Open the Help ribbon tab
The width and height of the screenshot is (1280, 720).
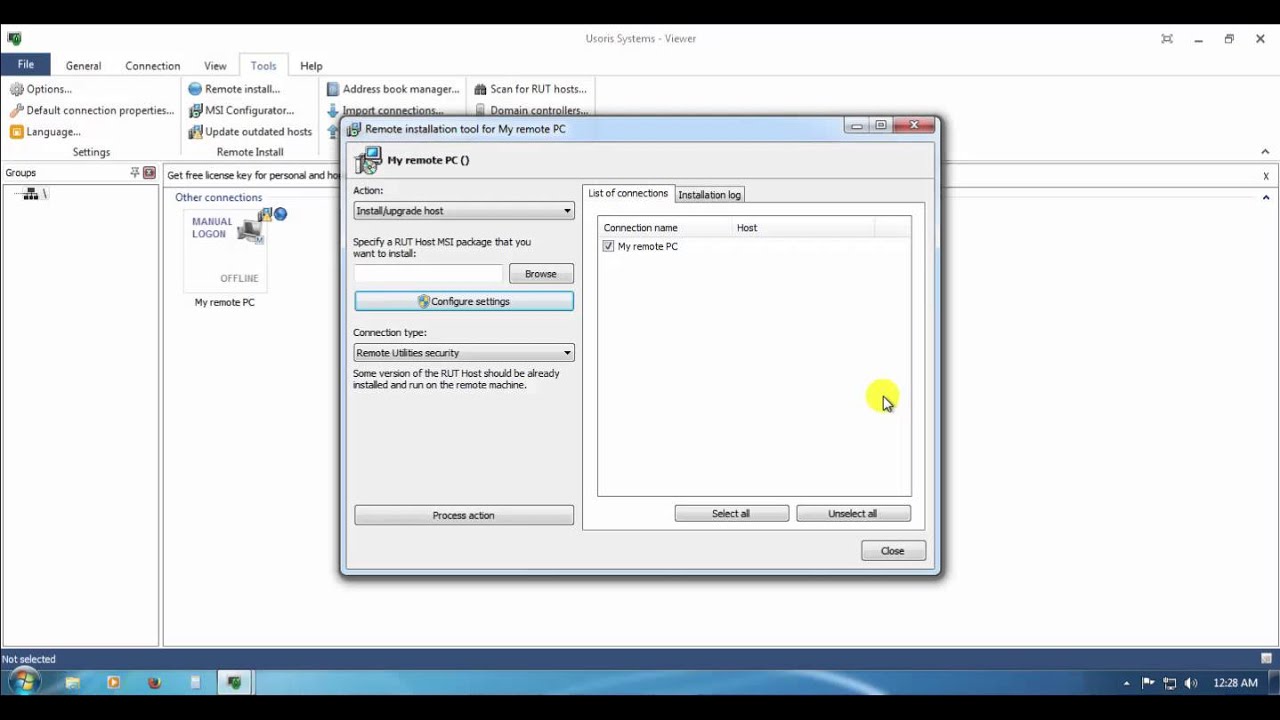pos(311,66)
